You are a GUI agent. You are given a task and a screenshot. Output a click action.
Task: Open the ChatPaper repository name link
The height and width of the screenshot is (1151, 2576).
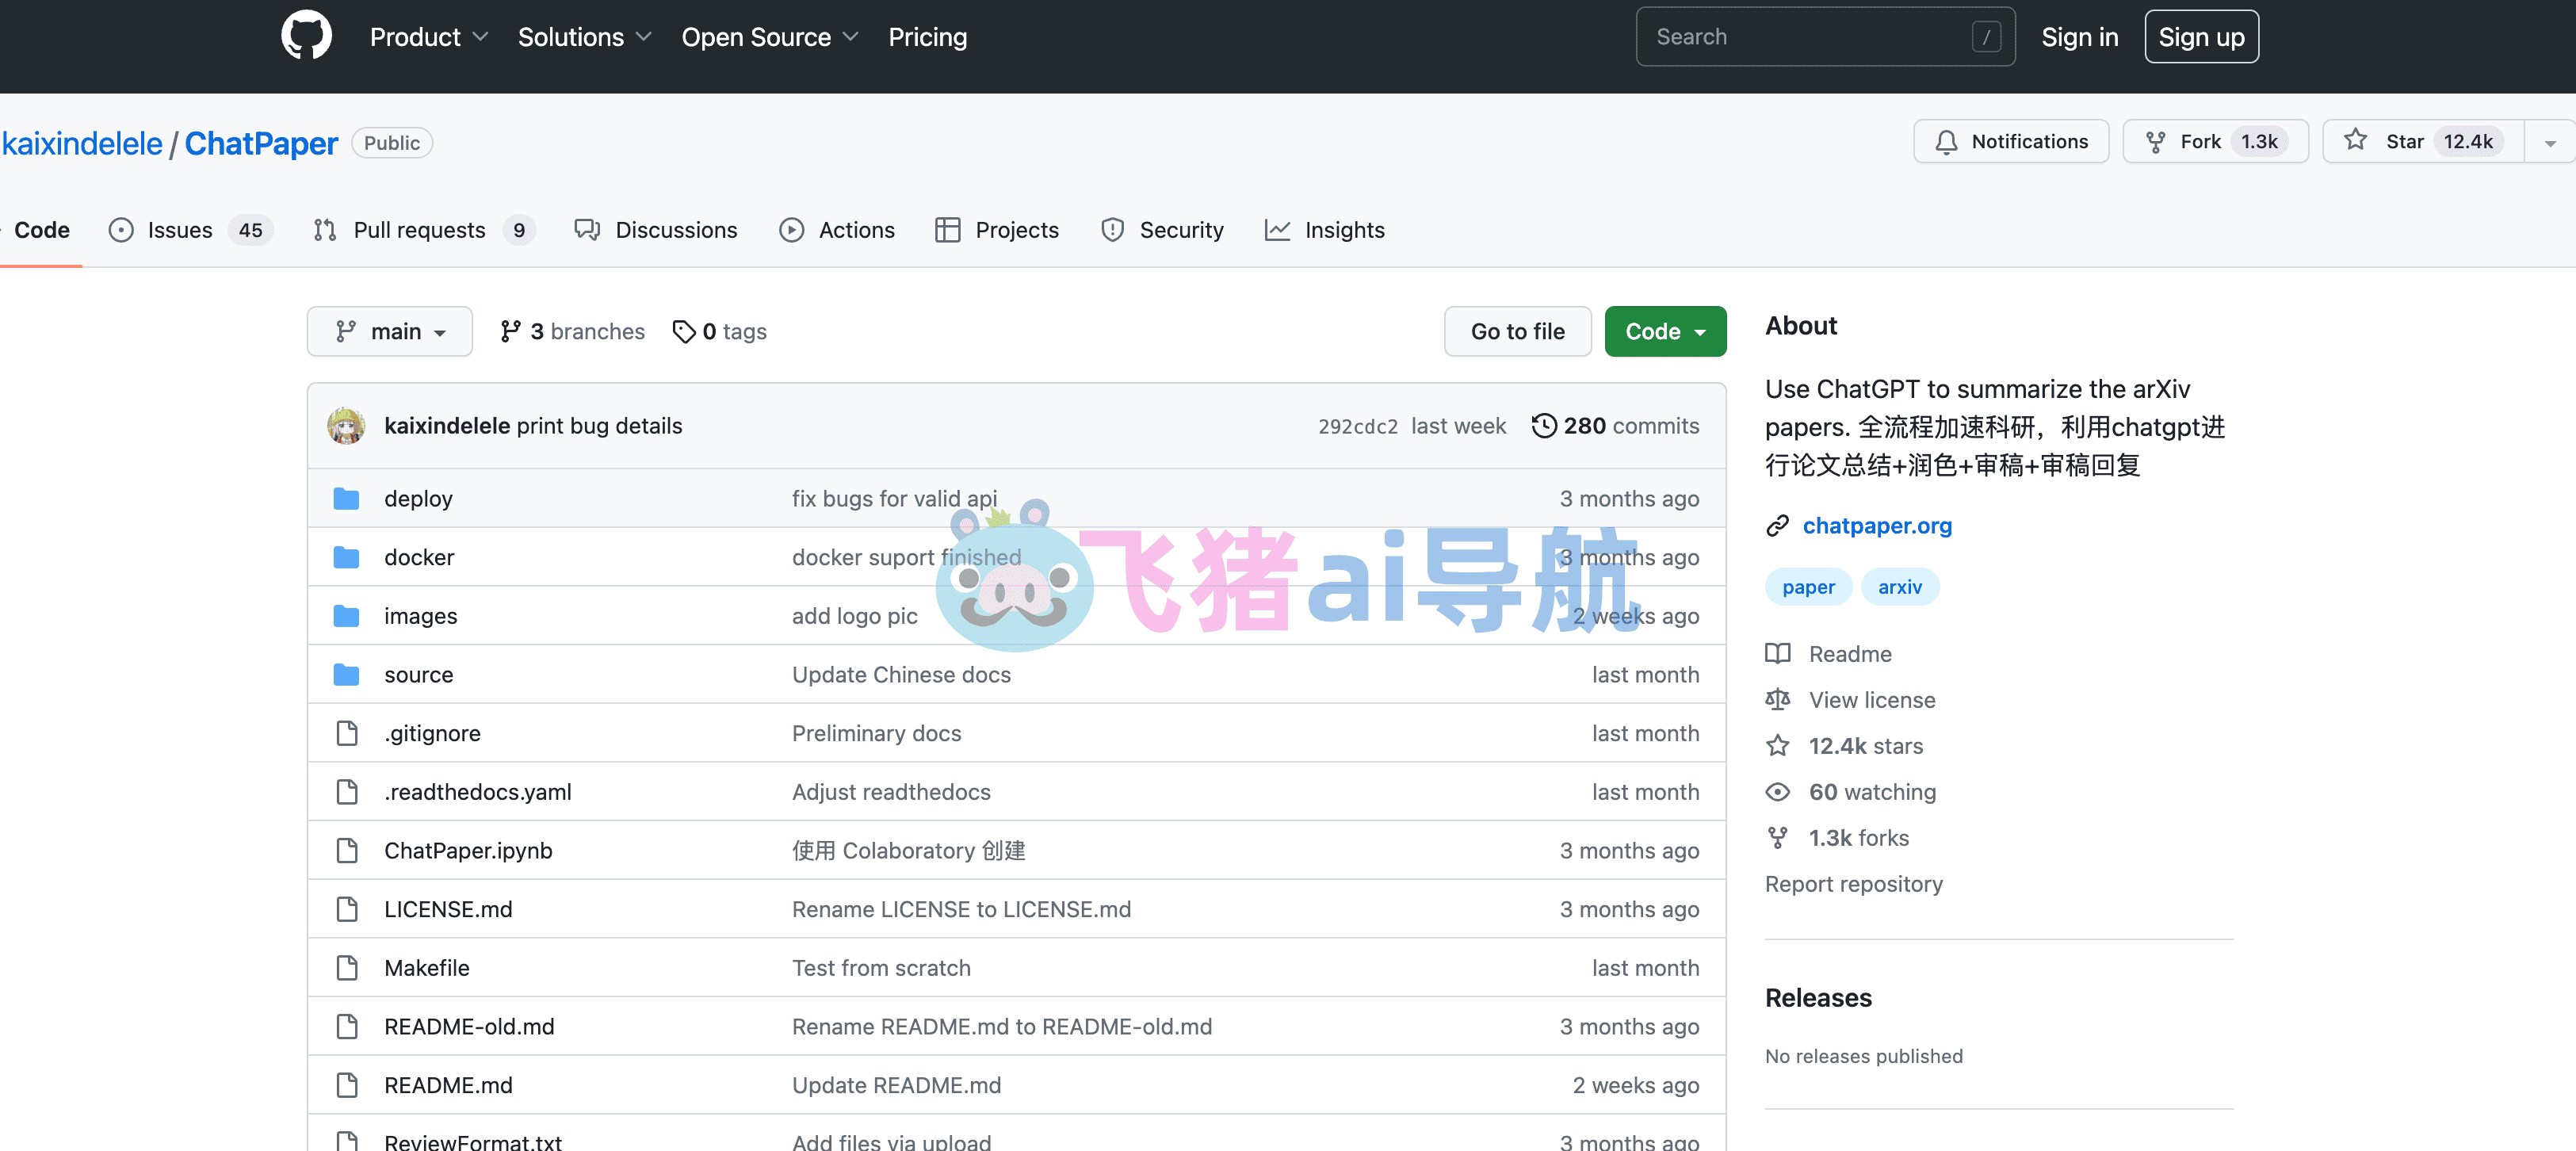tap(261, 144)
